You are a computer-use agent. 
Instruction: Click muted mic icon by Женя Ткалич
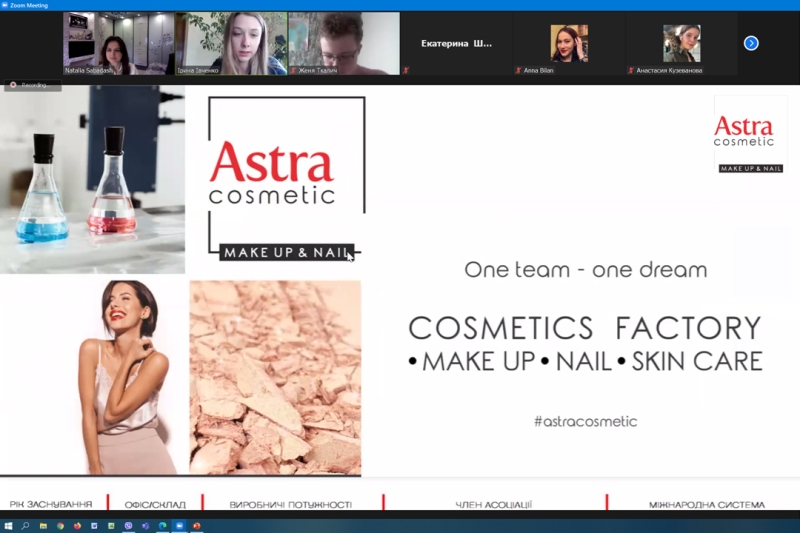[293, 70]
